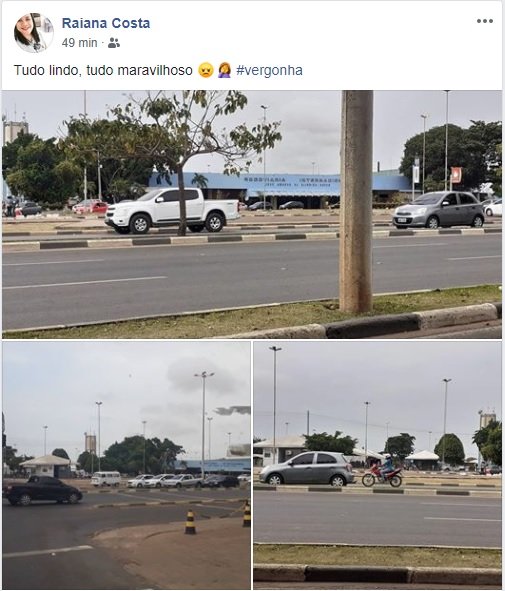This screenshot has height=591, width=505.
Task: Click the concrete pole in the top photo
Action: [x=356, y=202]
